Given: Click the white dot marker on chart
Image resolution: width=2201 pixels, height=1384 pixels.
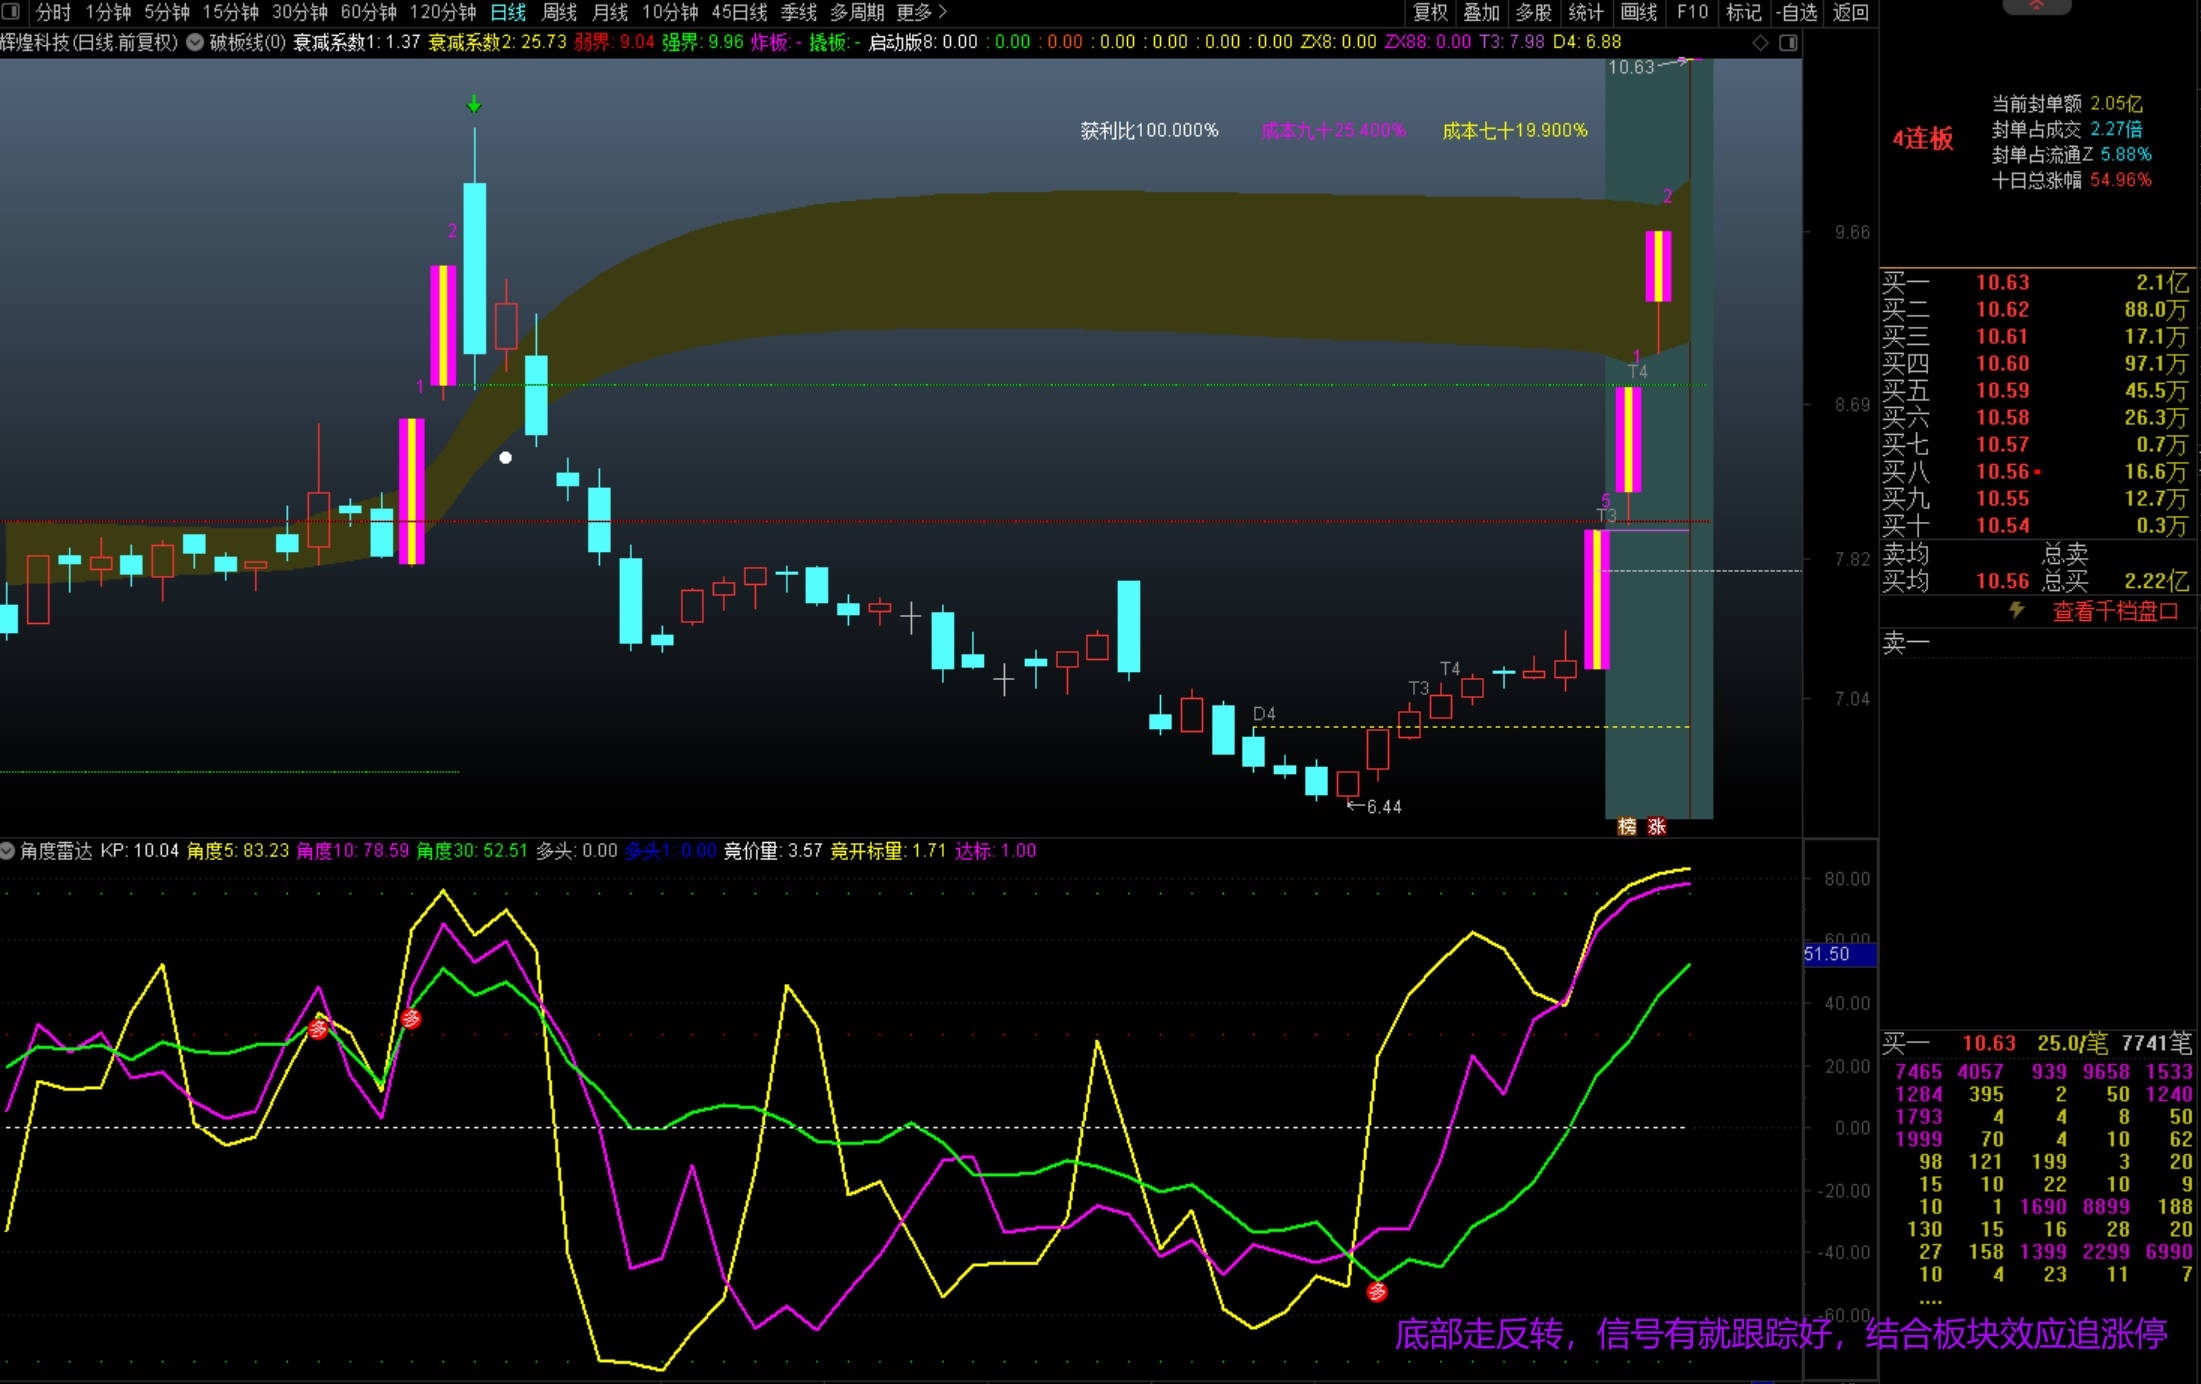Looking at the screenshot, I should point(505,458).
